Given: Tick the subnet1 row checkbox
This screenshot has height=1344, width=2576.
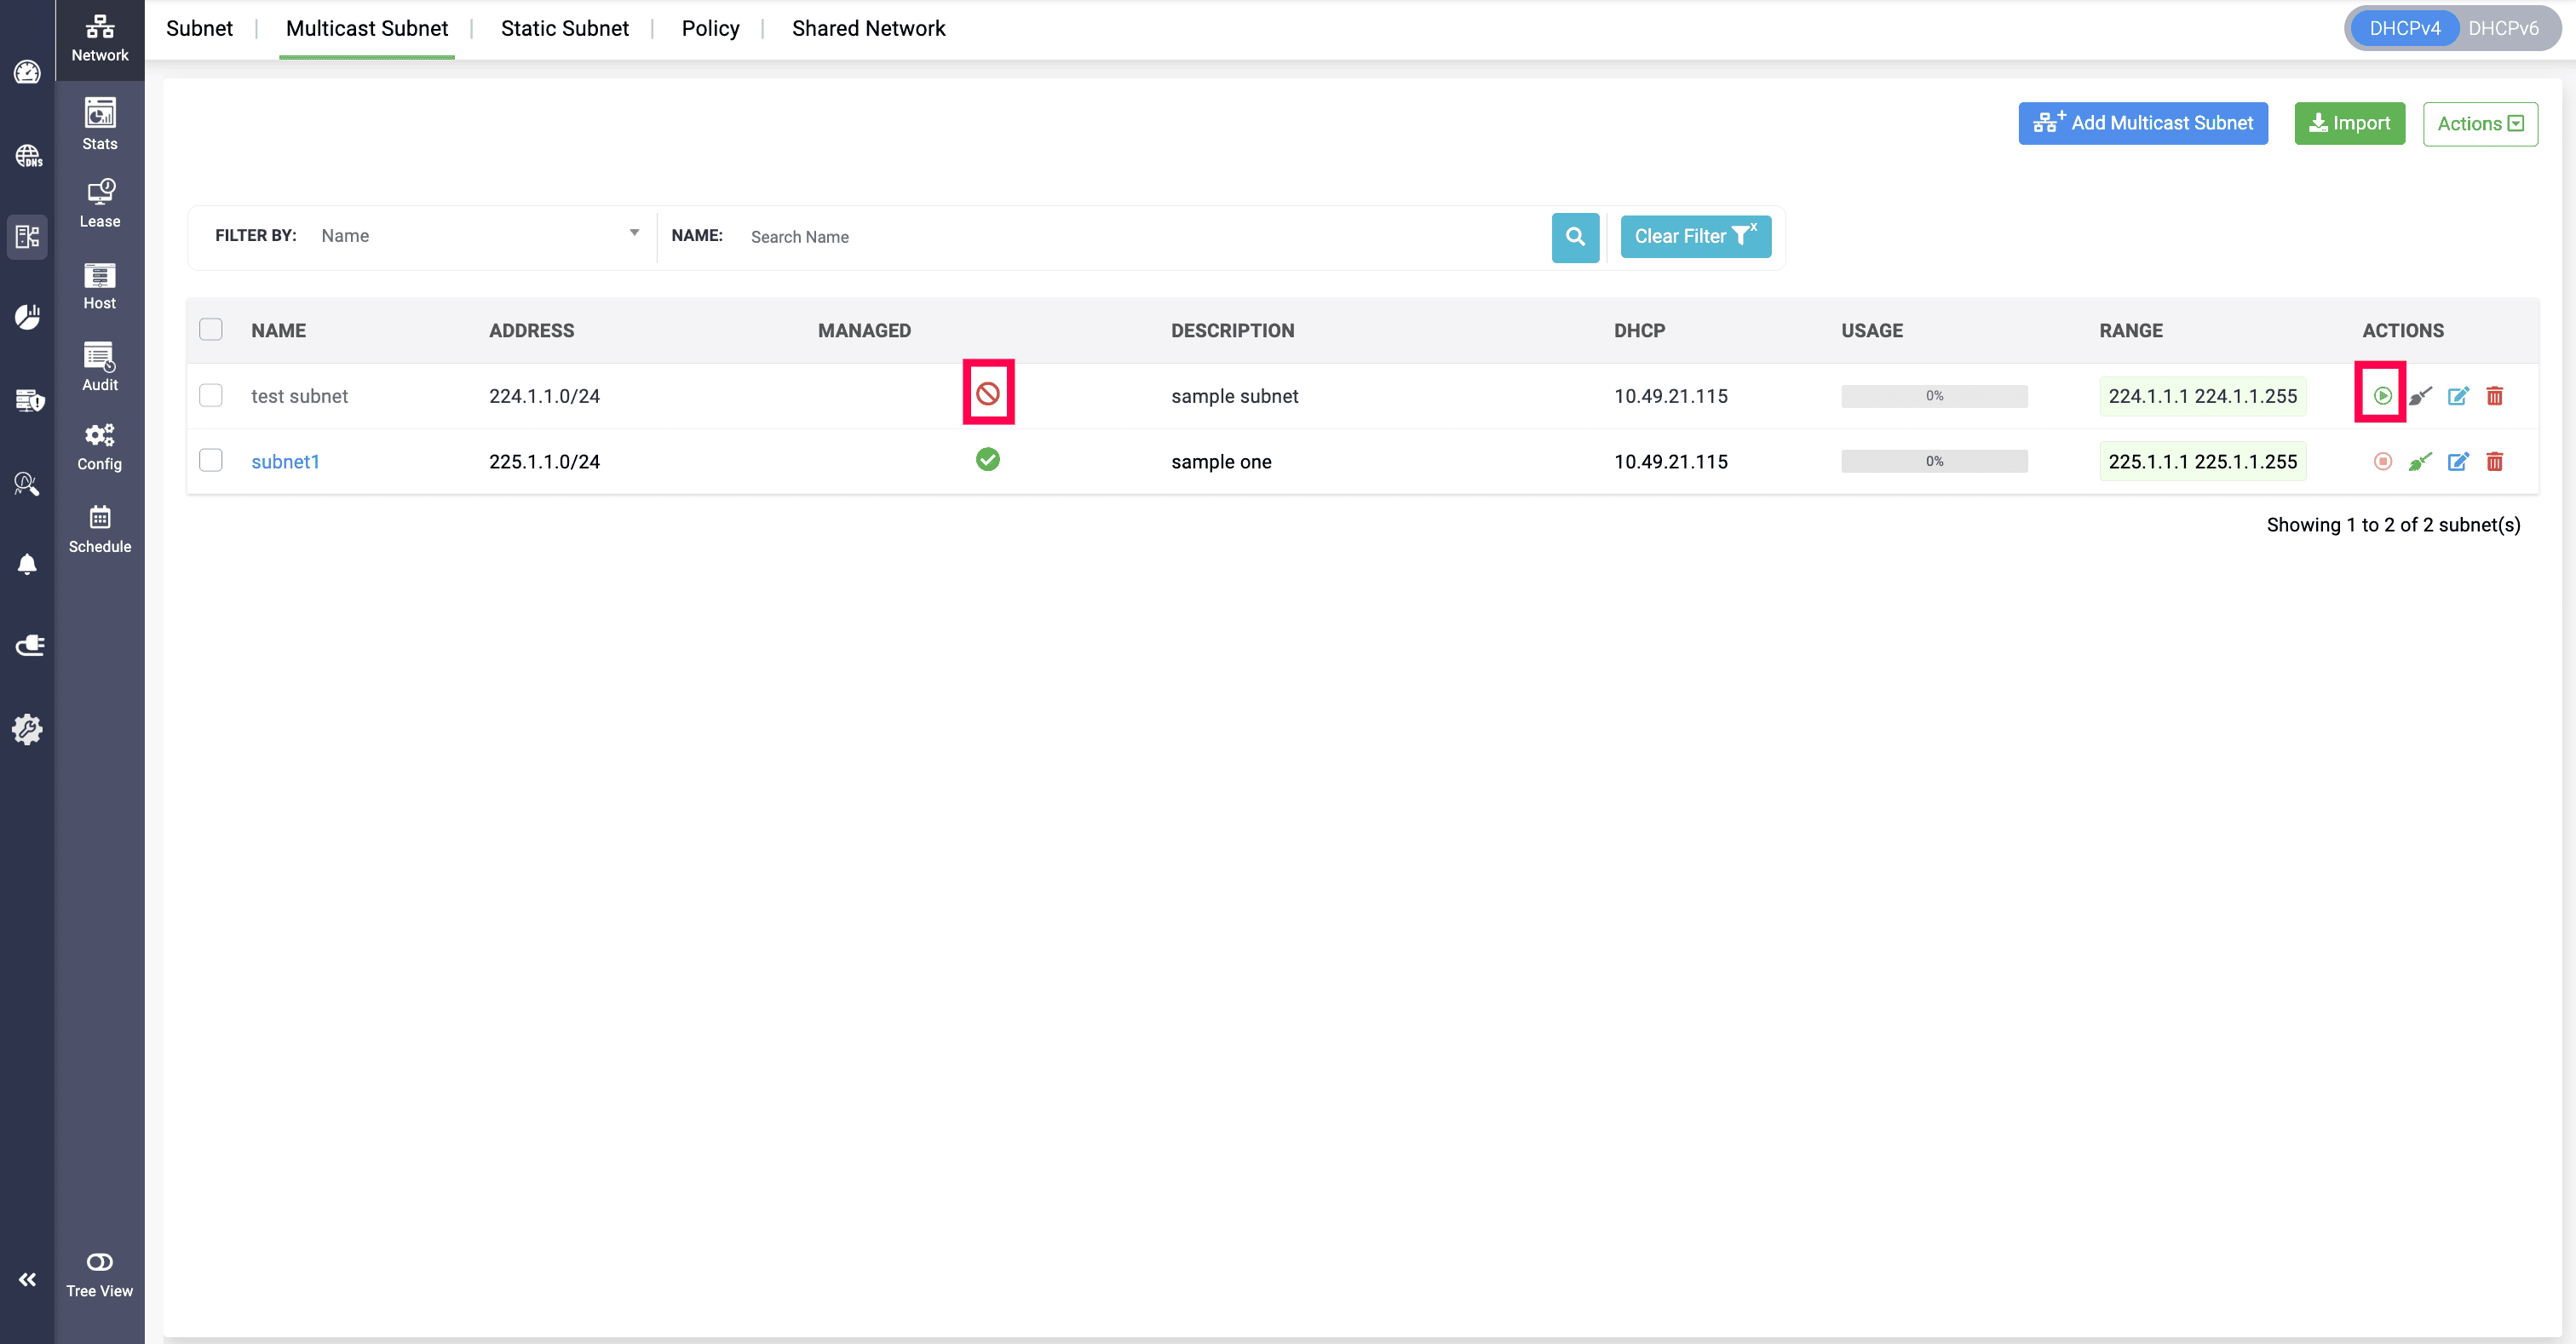Looking at the screenshot, I should [211, 460].
